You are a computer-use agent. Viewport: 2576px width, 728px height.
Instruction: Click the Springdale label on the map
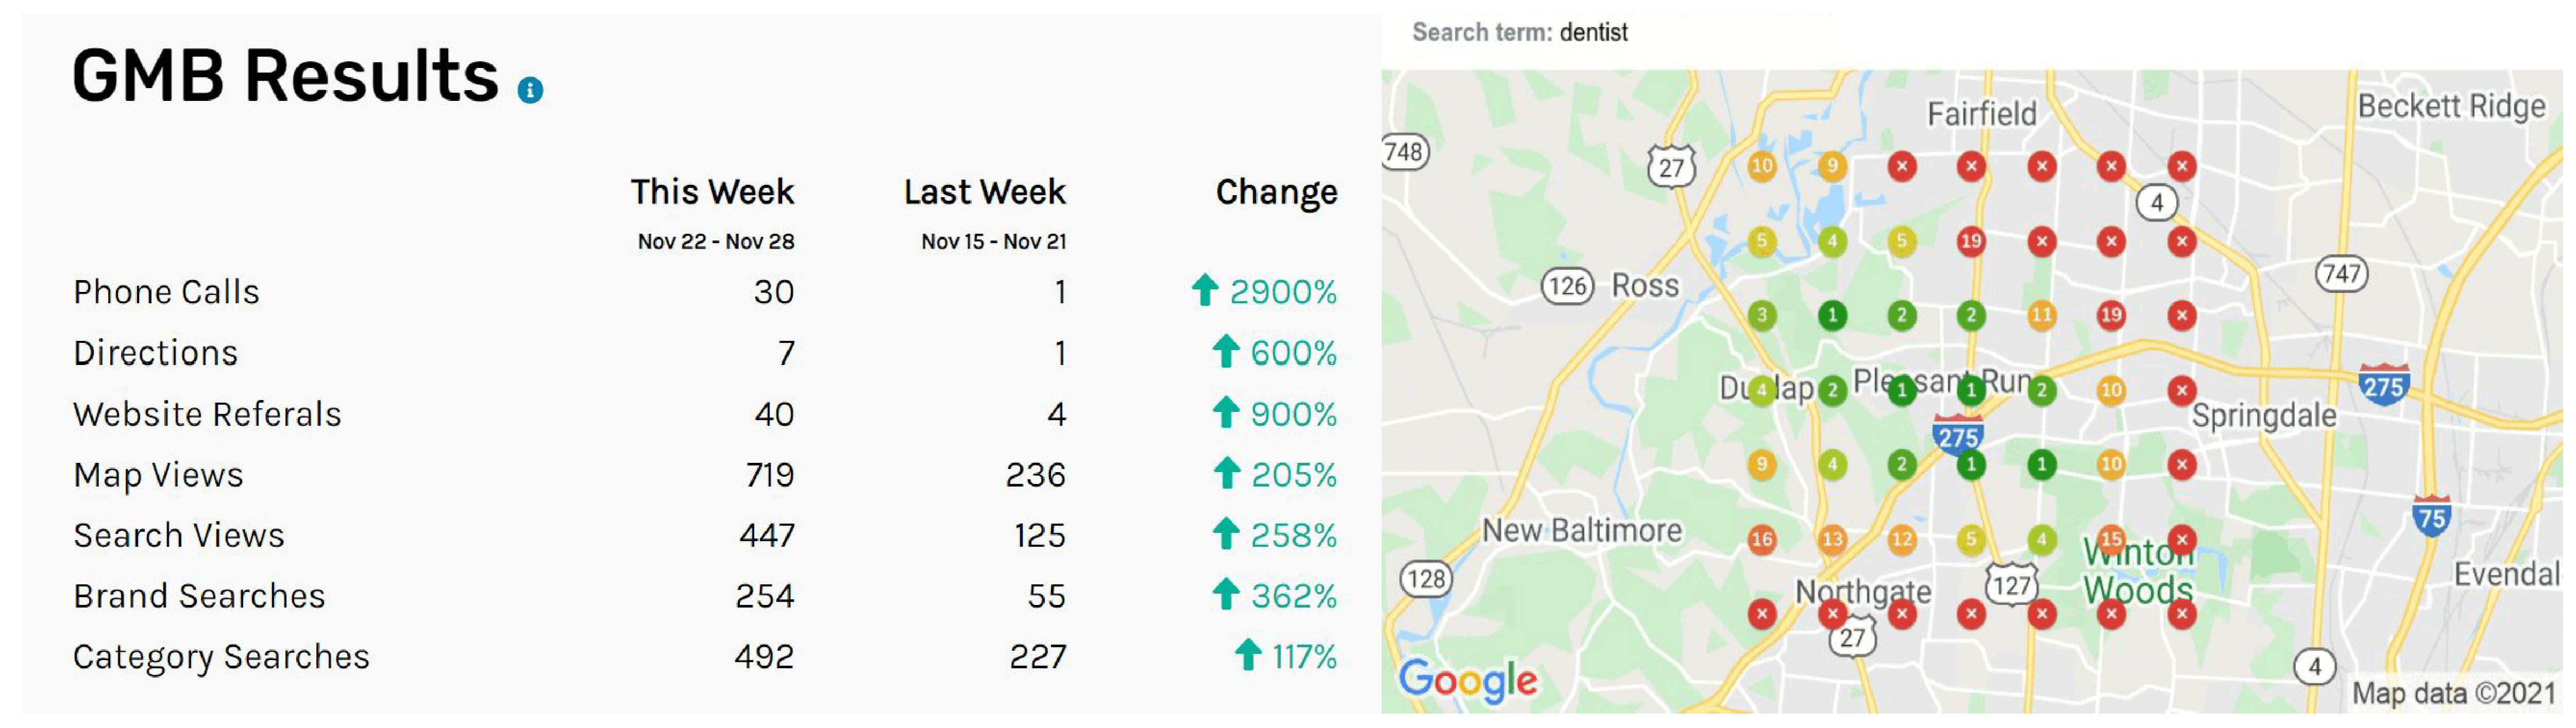click(x=2264, y=416)
